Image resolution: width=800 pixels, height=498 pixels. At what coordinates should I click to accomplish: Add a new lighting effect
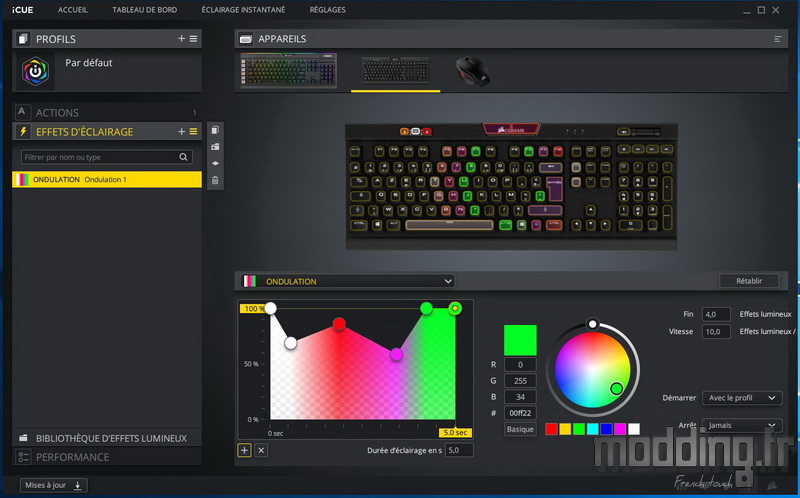[x=181, y=132]
